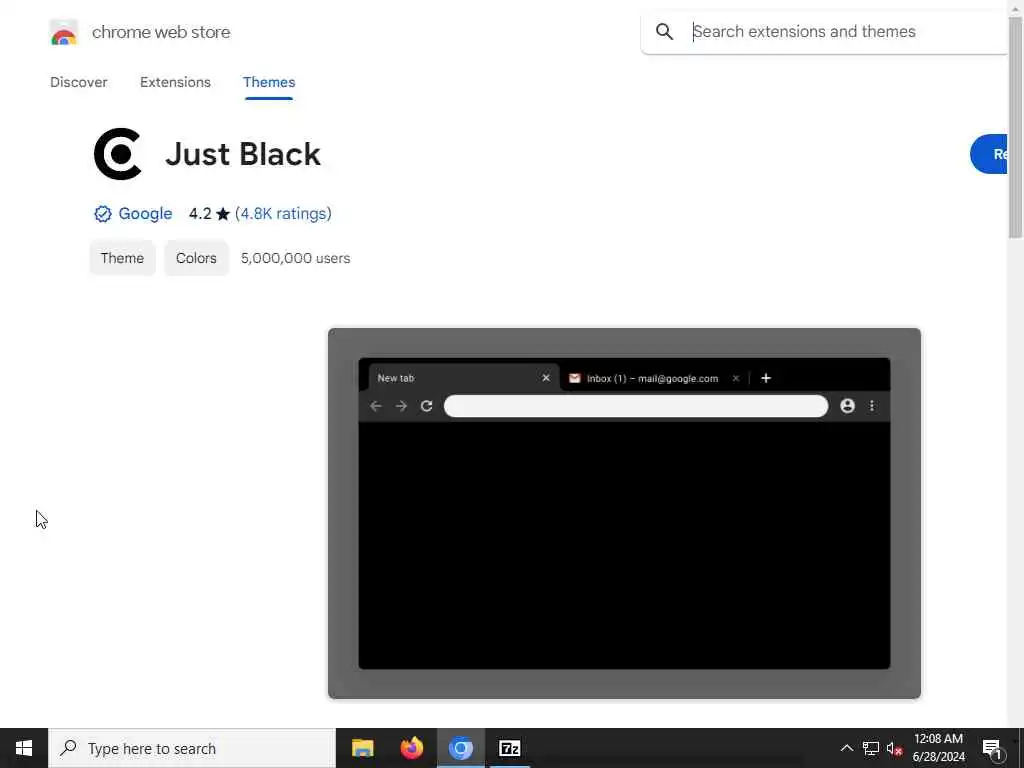The height and width of the screenshot is (768, 1024).
Task: Click the 5,000,000 users text
Action: tap(295, 258)
